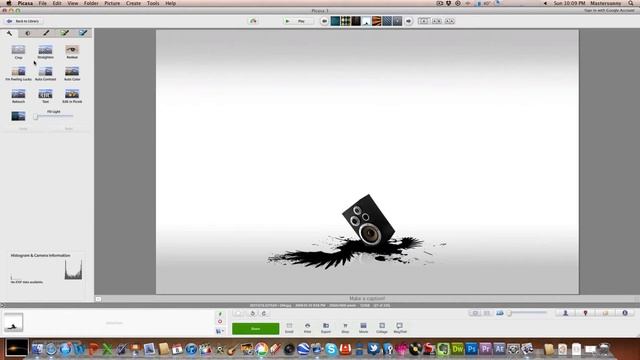The height and width of the screenshot is (360, 640).
Task: Open Photoshop from the dock
Action: point(471,349)
